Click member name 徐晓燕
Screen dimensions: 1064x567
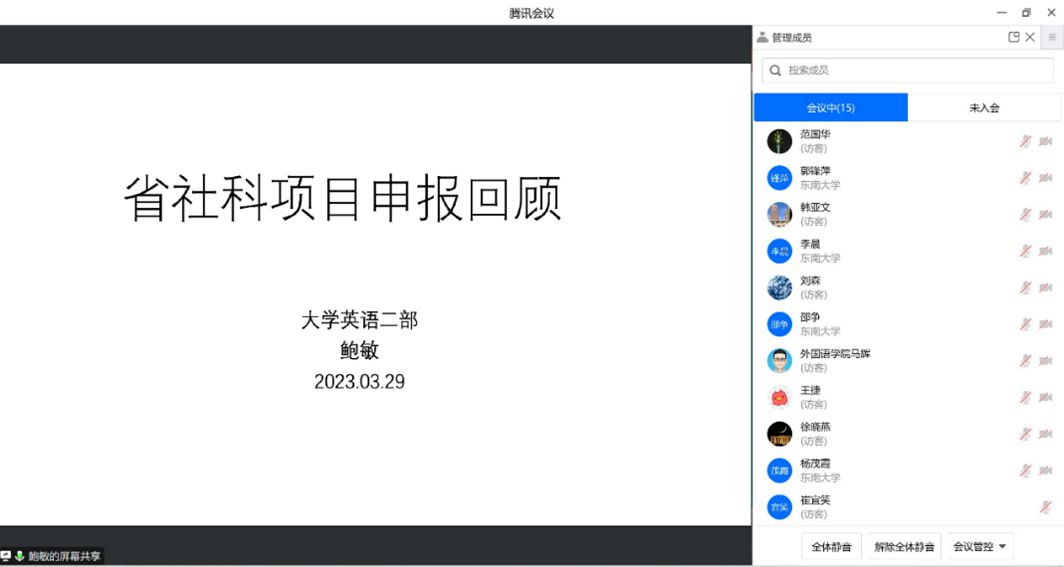click(815, 427)
